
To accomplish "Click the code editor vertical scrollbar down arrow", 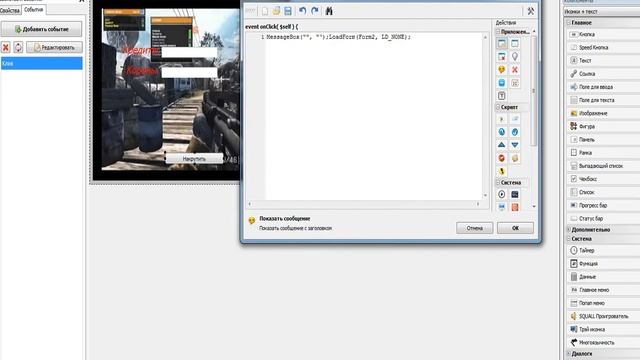I will 485,196.
